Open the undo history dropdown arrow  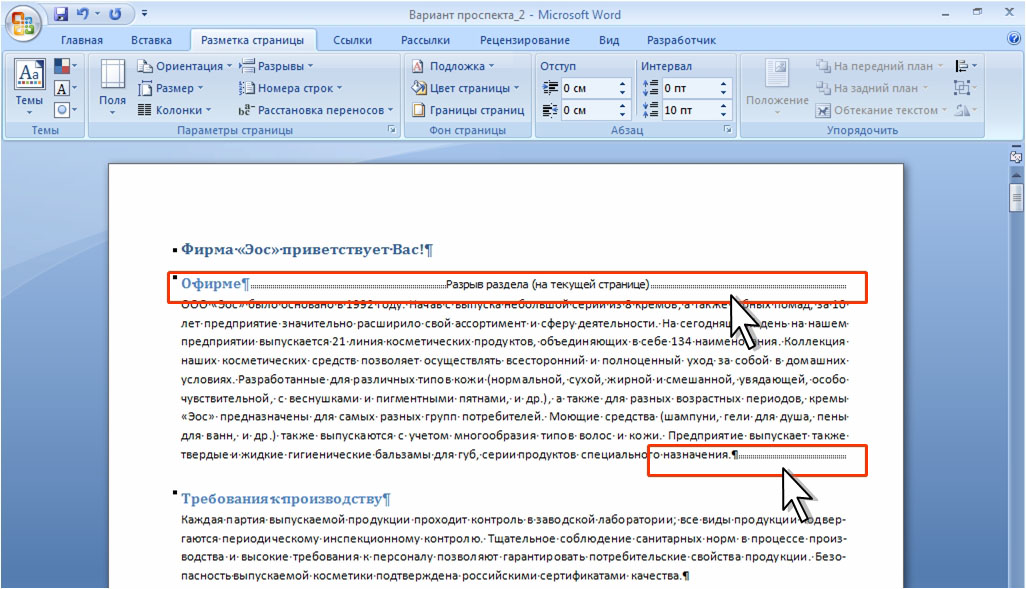[97, 14]
